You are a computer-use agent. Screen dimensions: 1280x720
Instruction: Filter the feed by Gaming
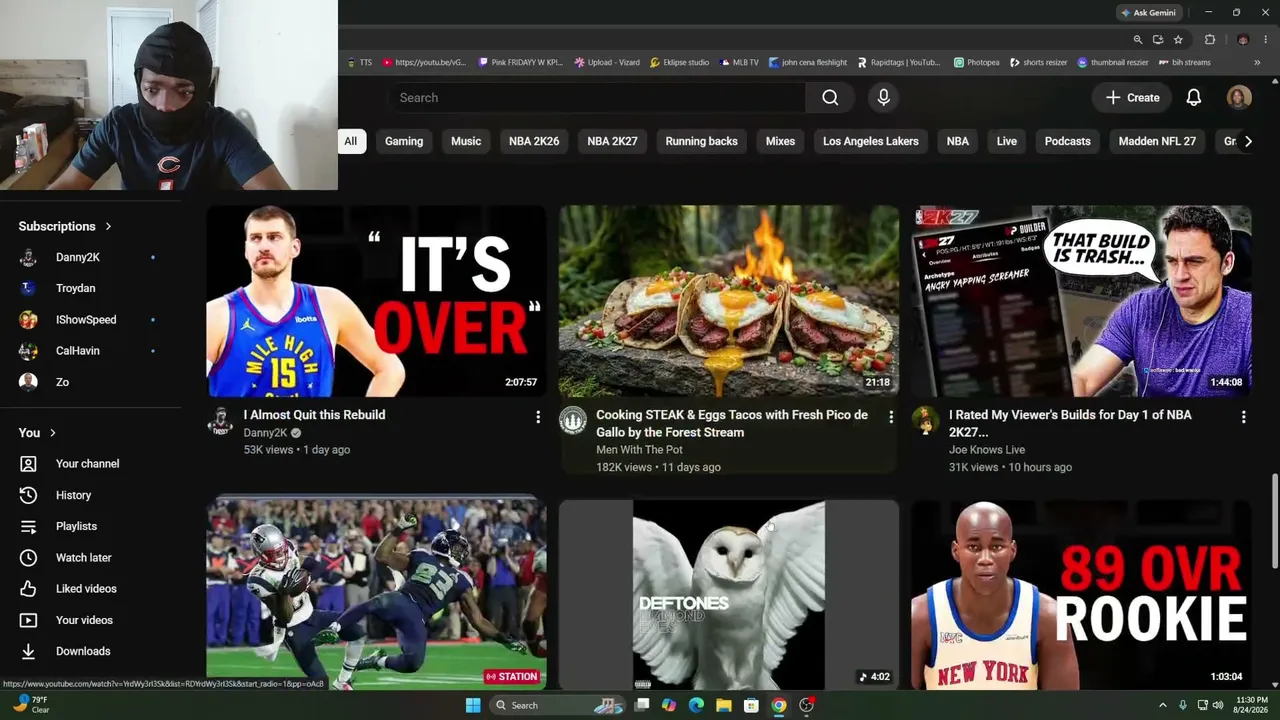[x=404, y=141]
